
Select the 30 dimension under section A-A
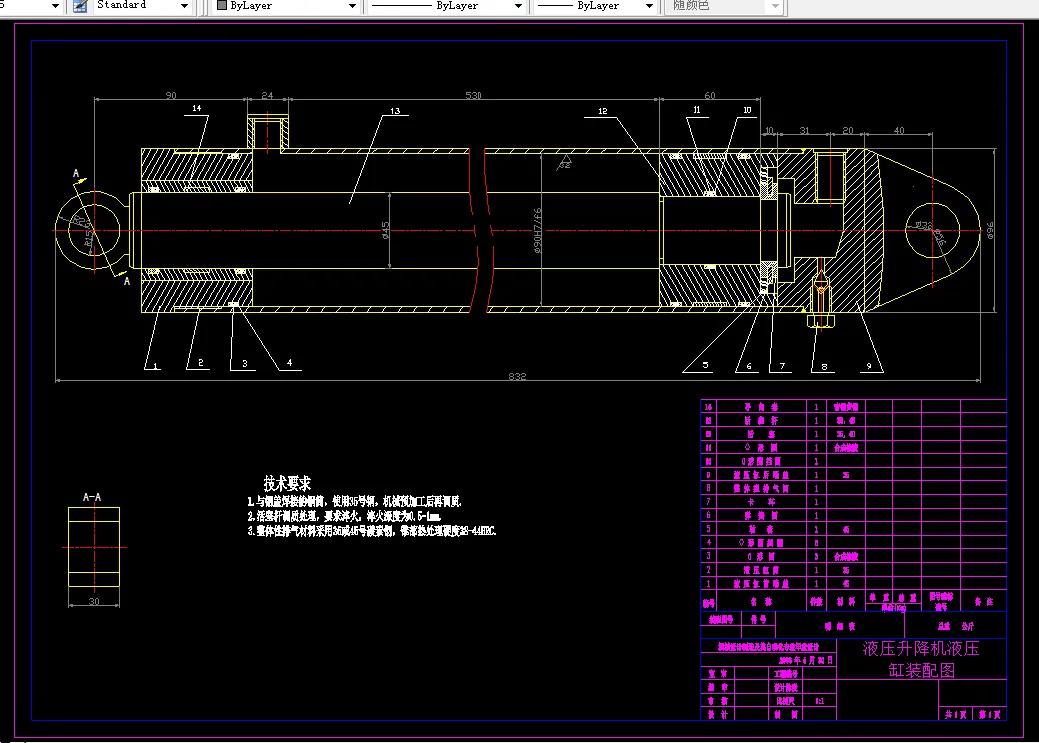(94, 601)
